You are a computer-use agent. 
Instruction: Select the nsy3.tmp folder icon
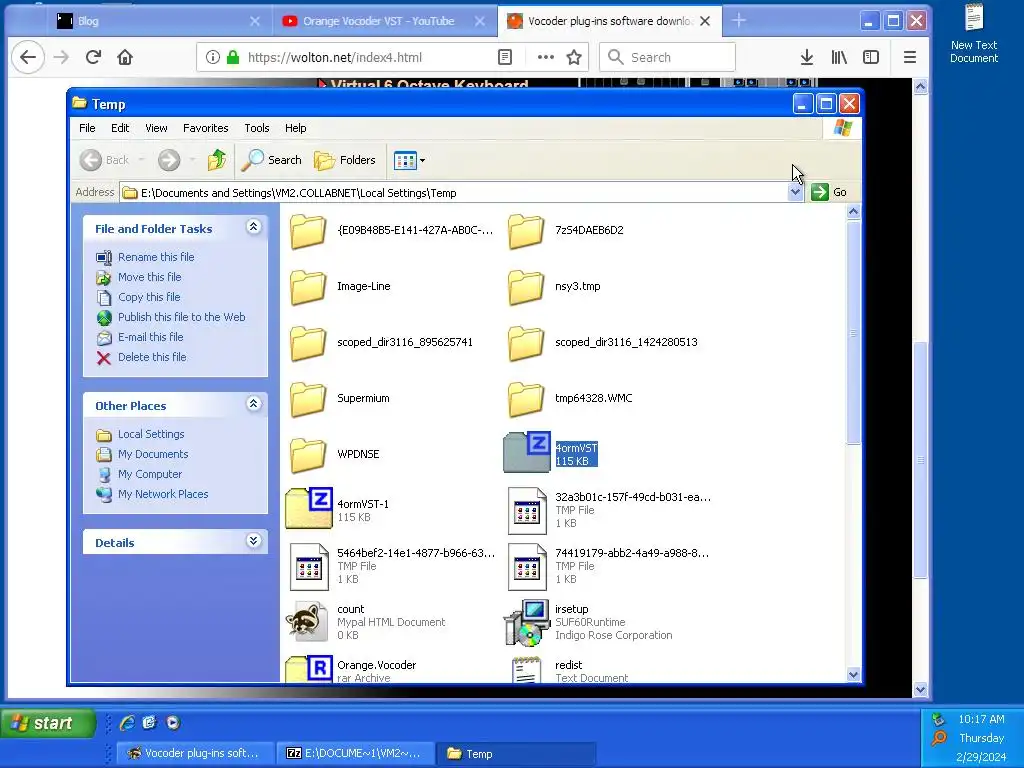(x=526, y=287)
